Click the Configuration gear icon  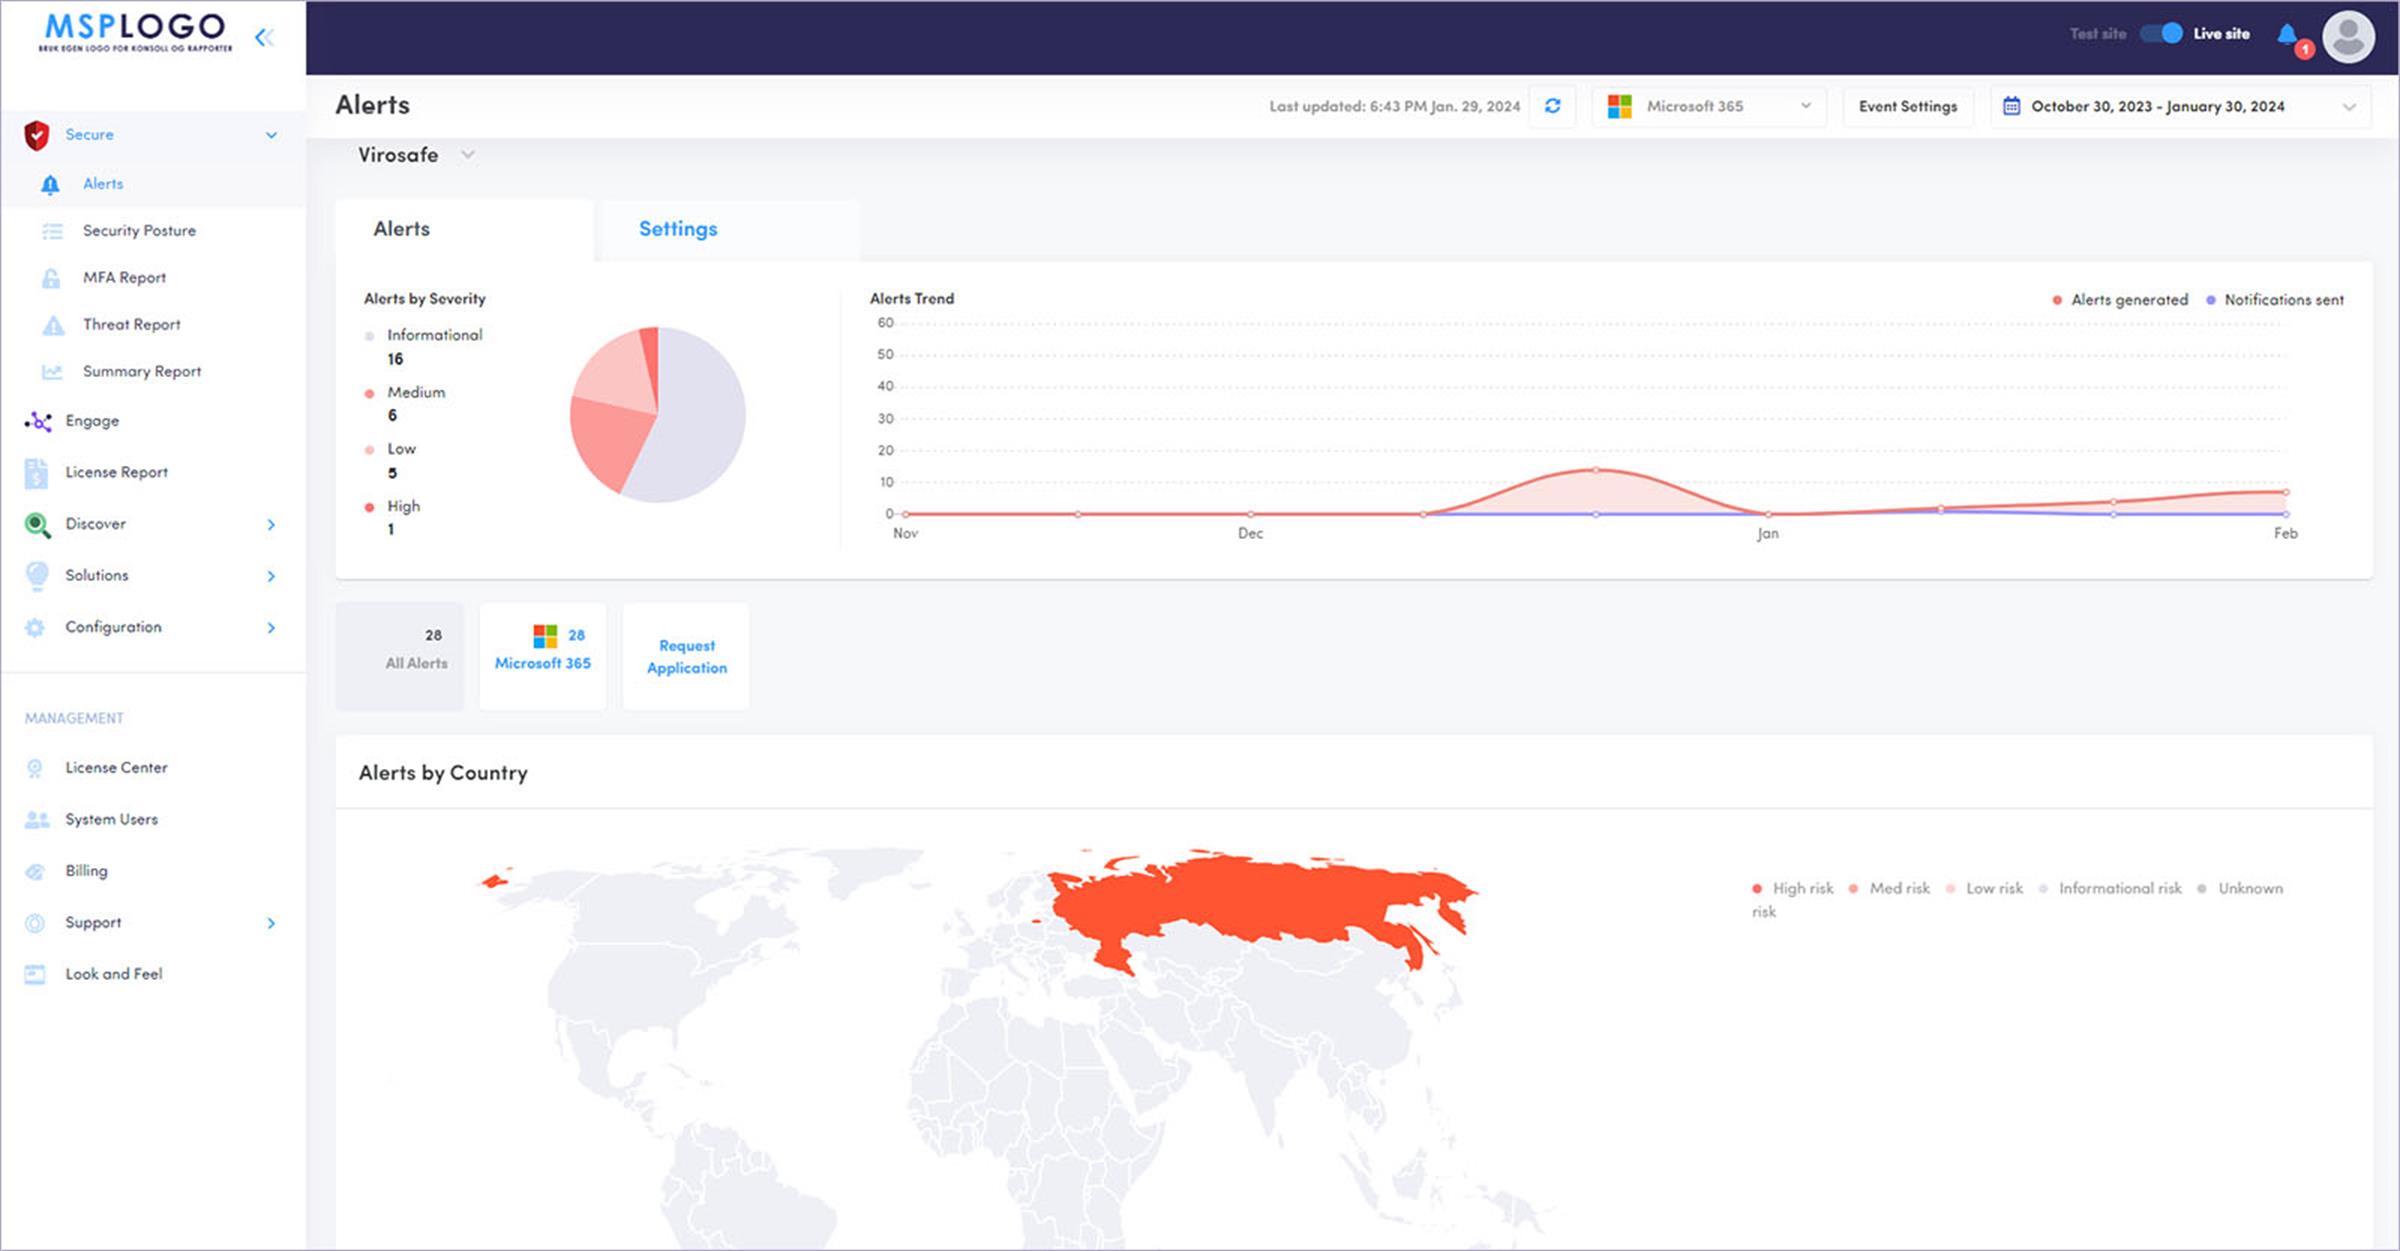tap(35, 628)
